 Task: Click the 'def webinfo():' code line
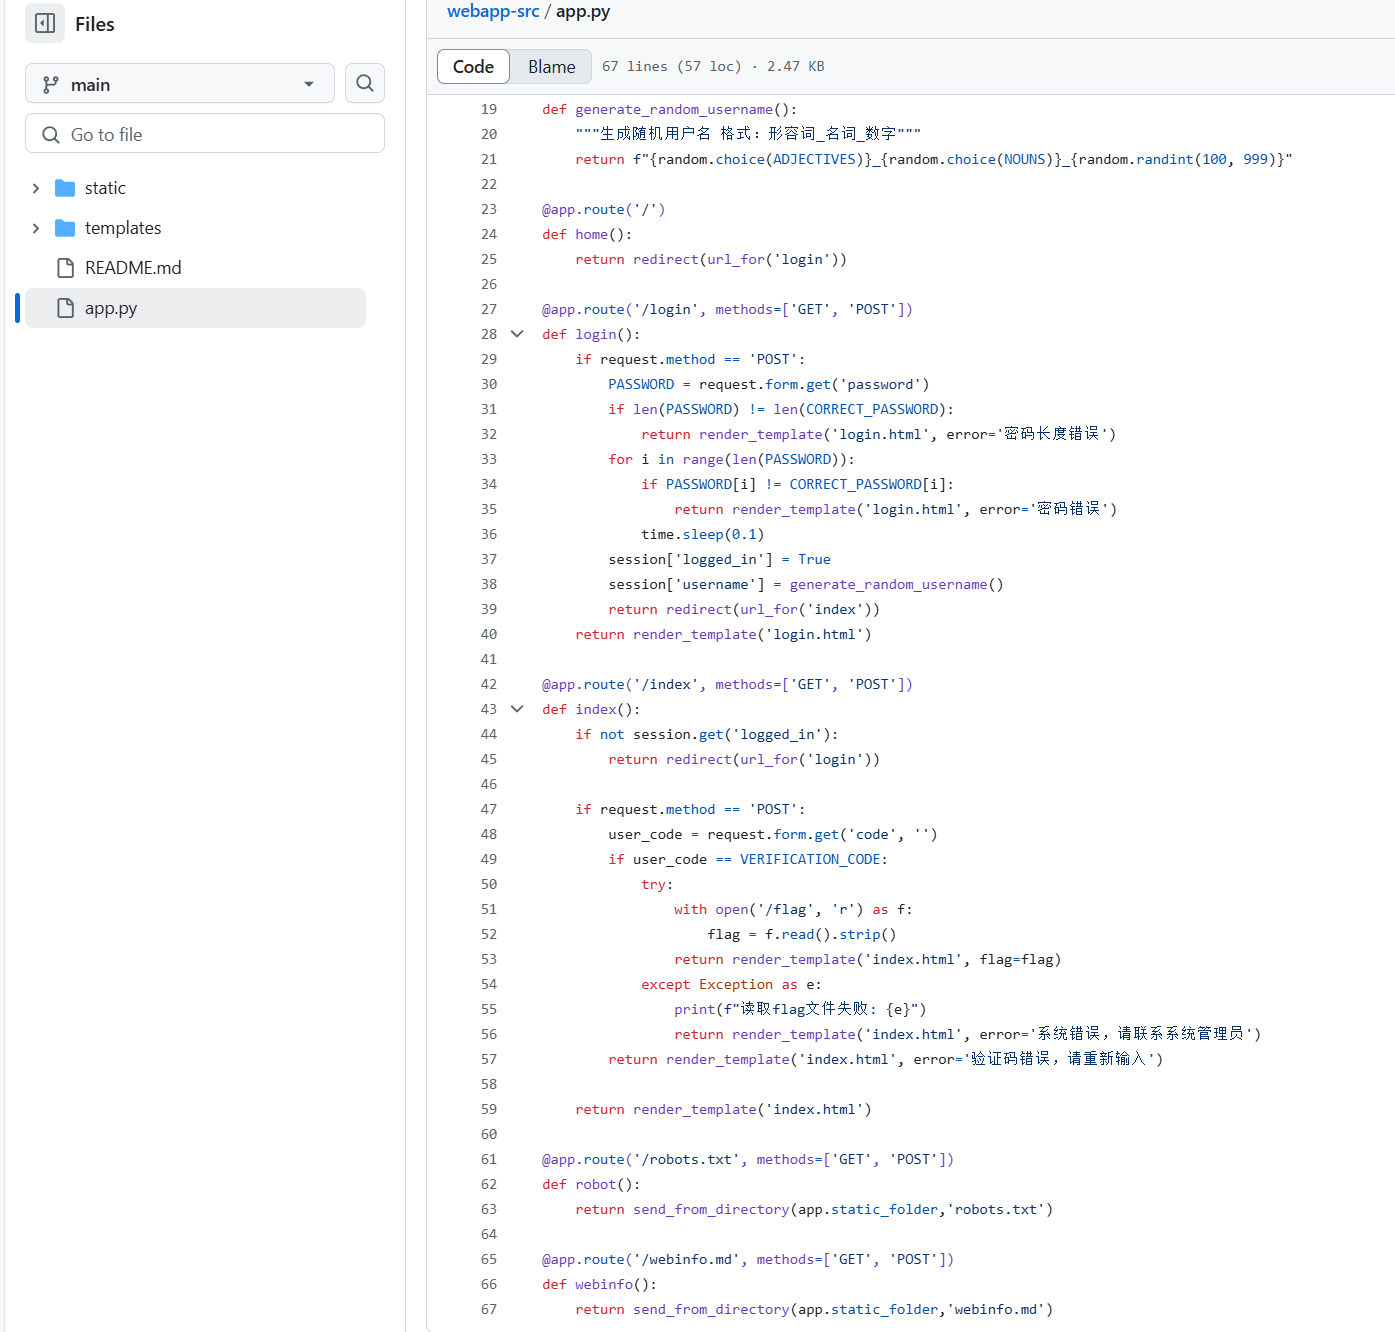(599, 1284)
